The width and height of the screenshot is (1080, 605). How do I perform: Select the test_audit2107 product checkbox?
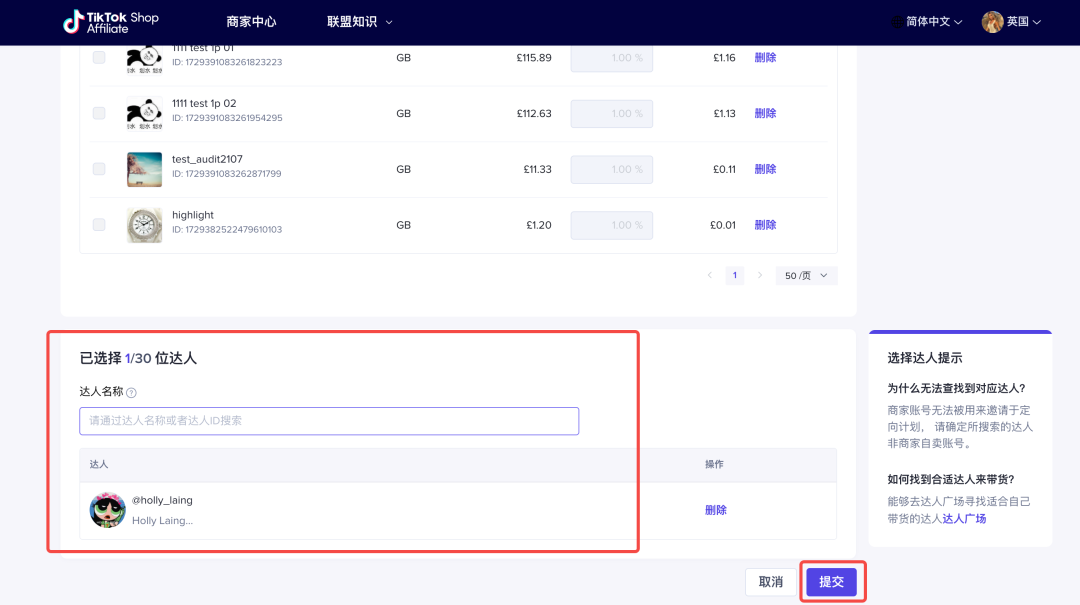pos(99,169)
